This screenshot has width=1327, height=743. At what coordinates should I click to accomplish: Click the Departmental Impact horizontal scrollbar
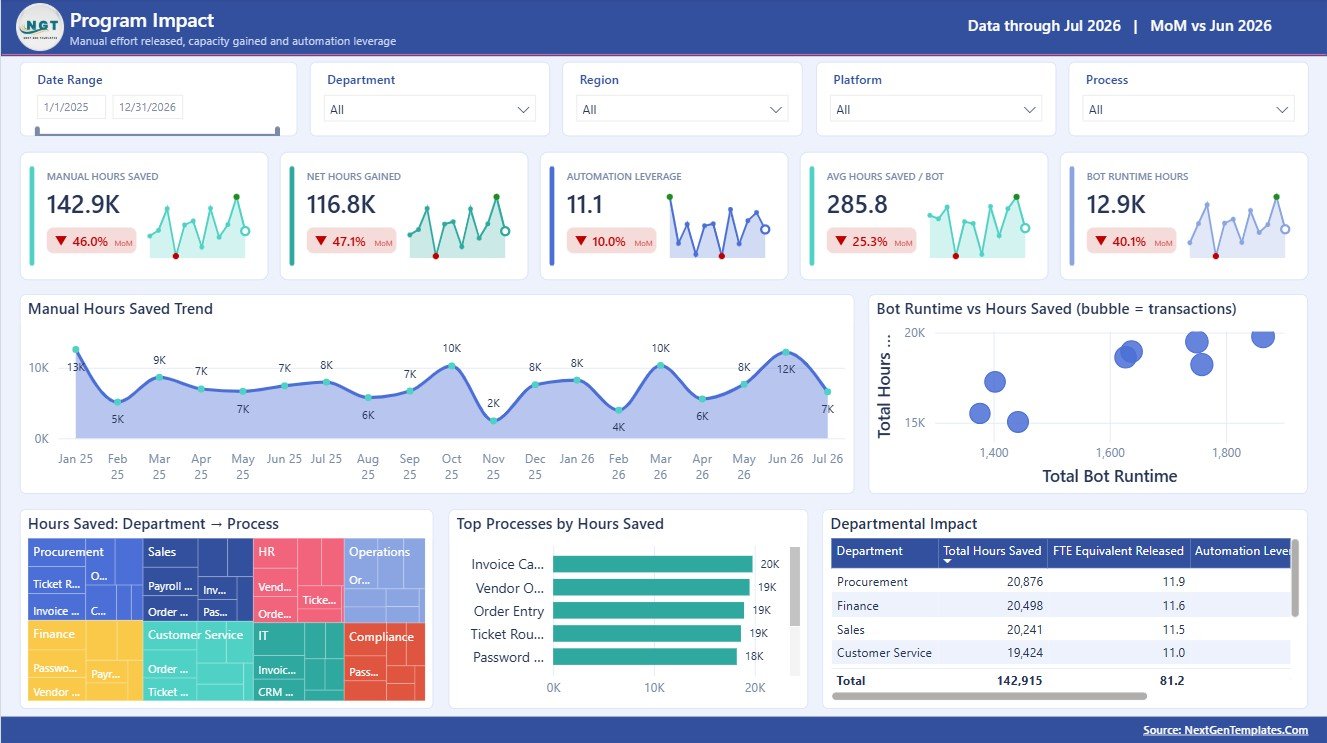(989, 696)
